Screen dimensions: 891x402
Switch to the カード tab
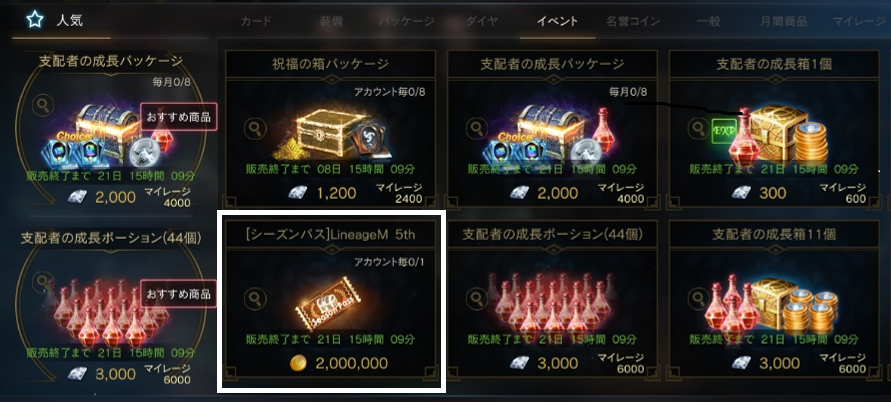point(256,22)
